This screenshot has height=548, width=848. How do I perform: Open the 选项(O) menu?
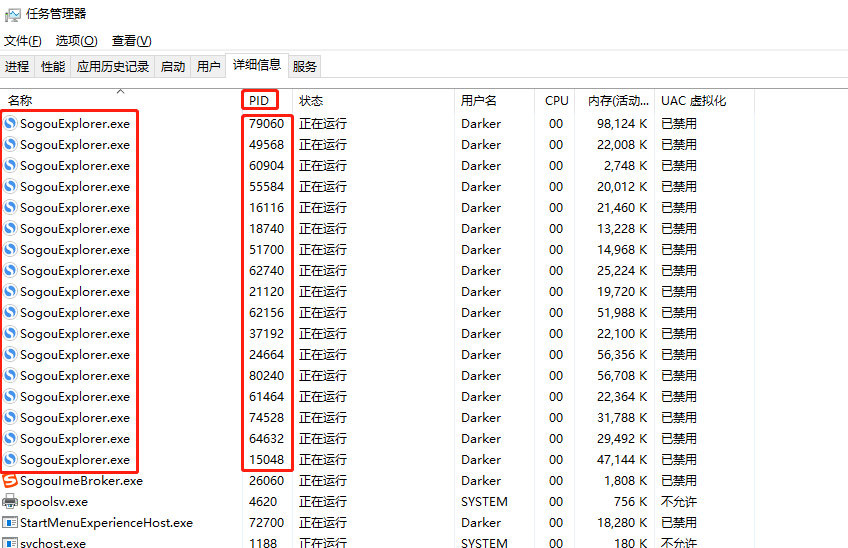(x=76, y=41)
